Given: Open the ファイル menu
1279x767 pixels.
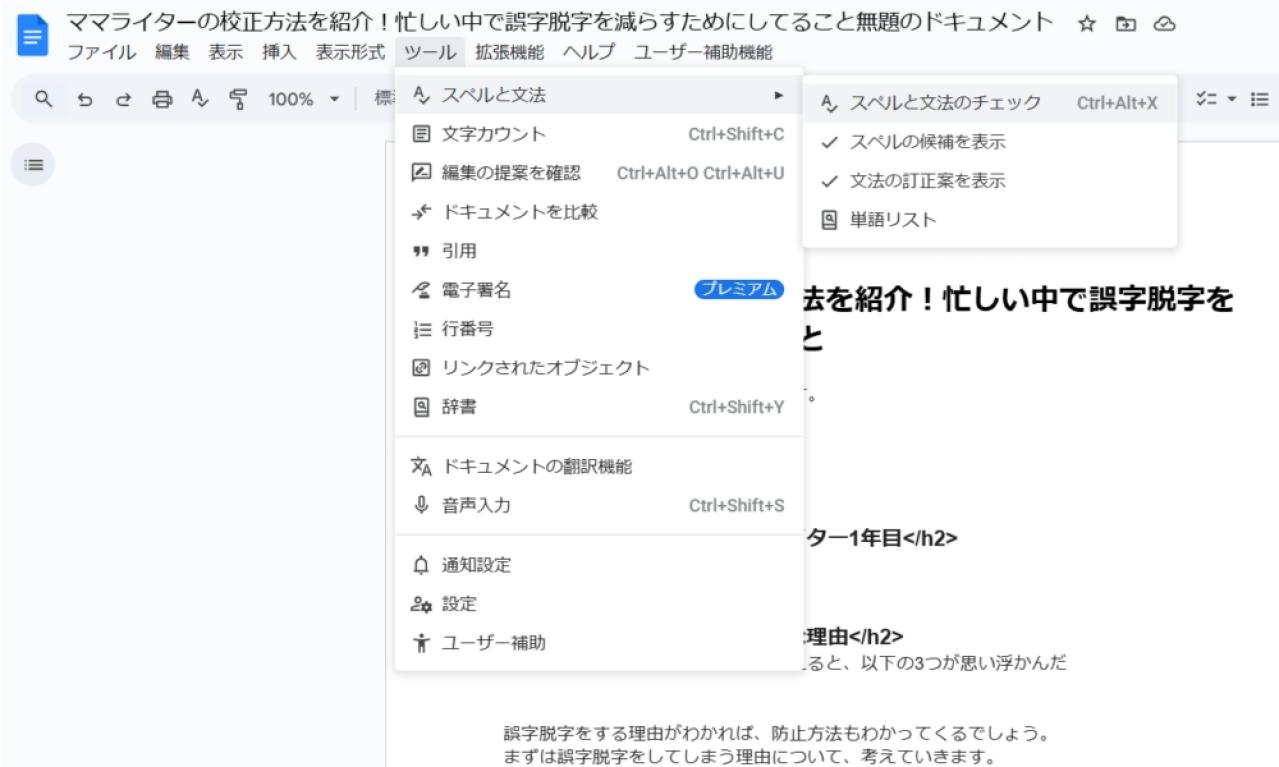Looking at the screenshot, I should coord(104,52).
